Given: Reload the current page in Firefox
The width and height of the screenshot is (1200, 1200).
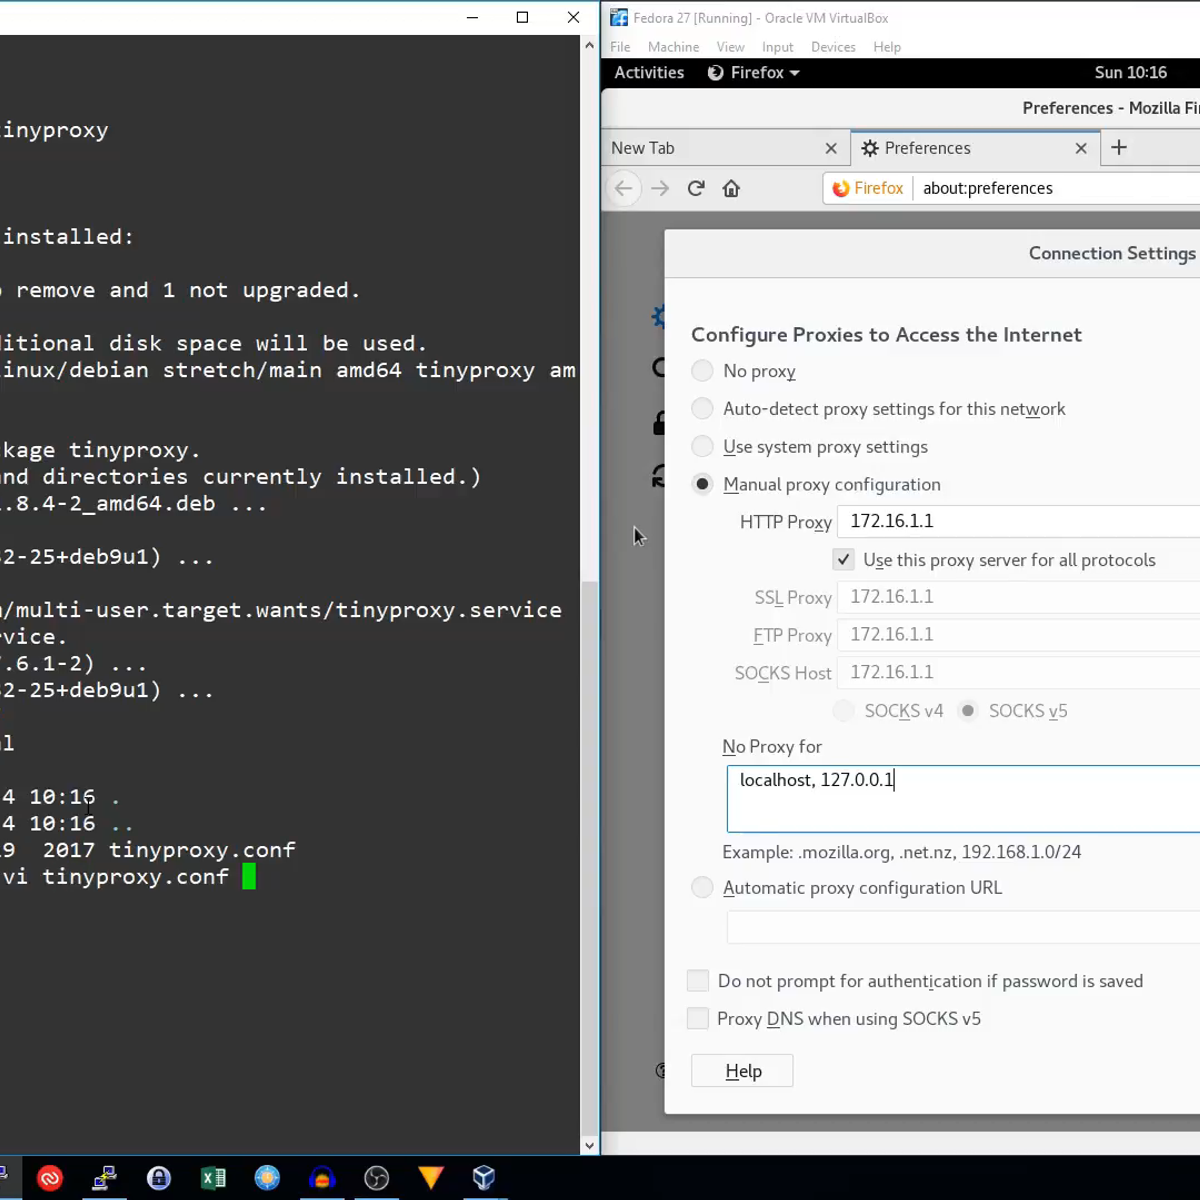Looking at the screenshot, I should tap(695, 188).
